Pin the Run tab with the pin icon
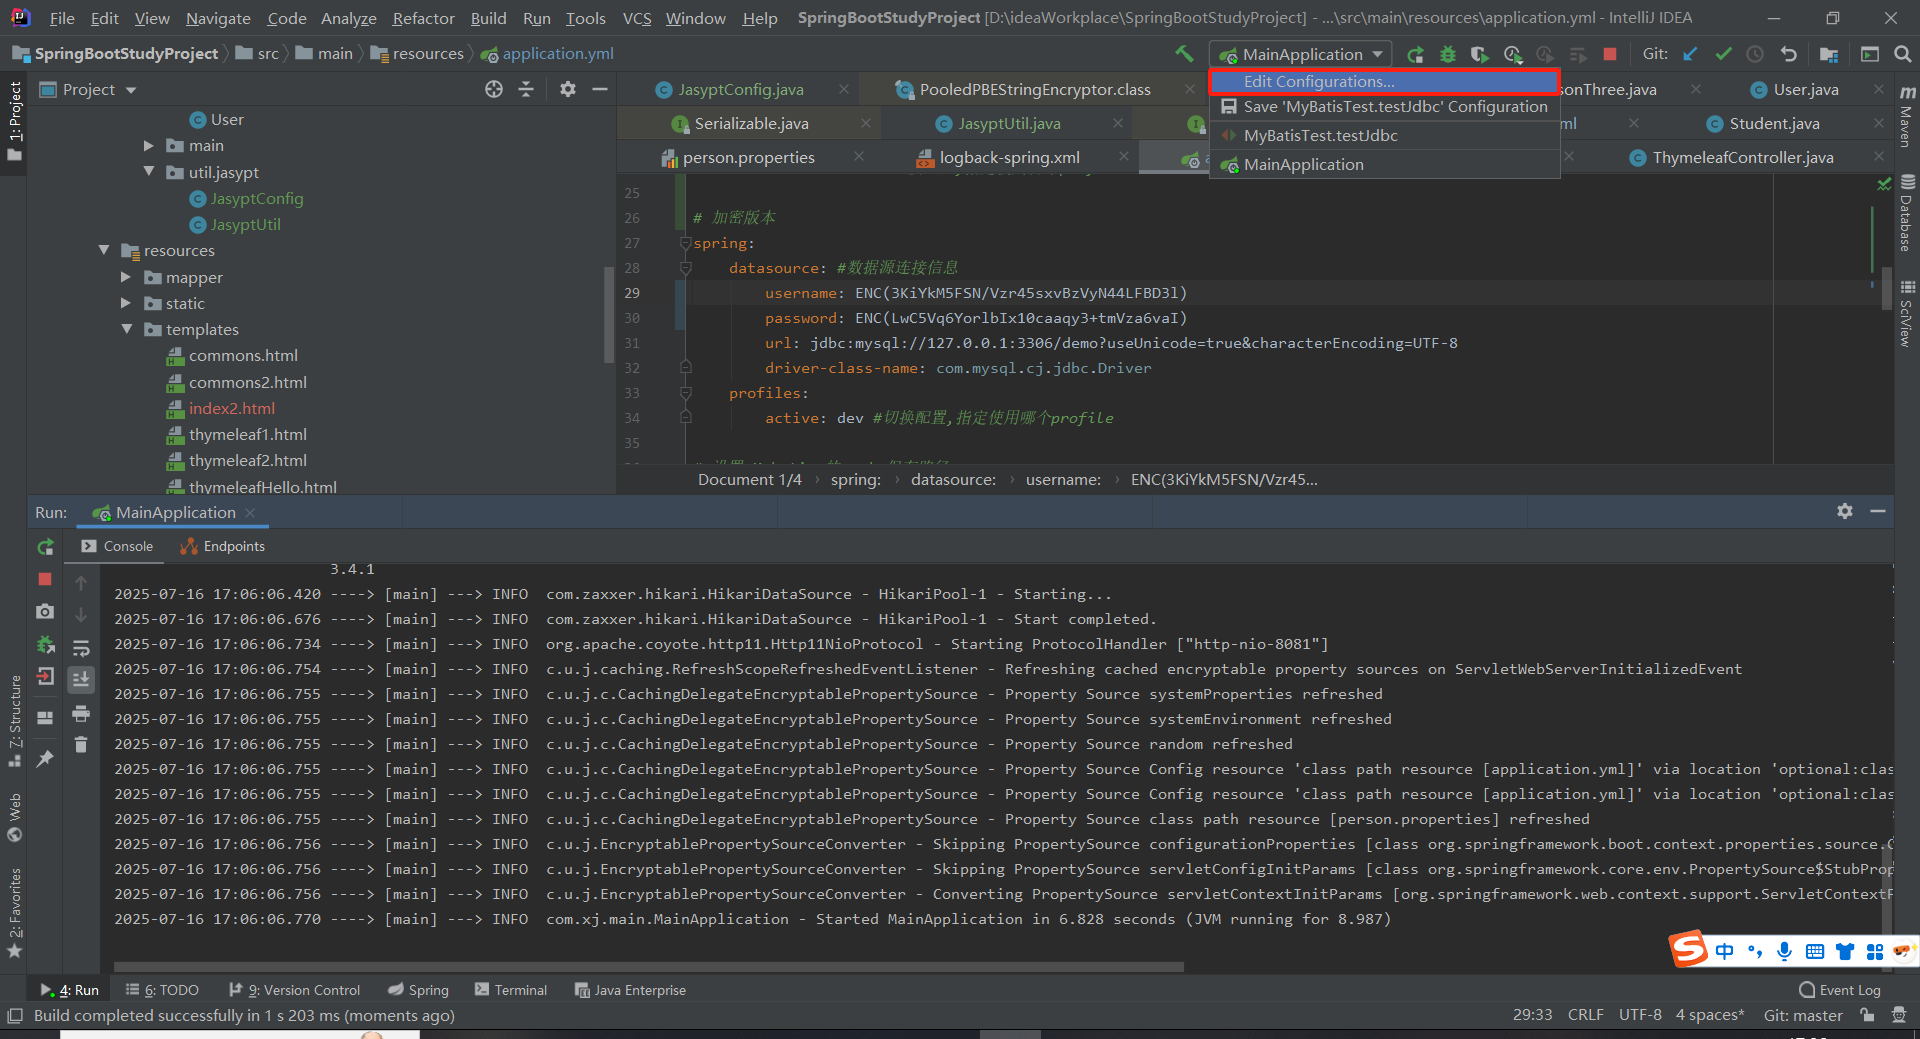The height and width of the screenshot is (1039, 1920). click(x=45, y=759)
